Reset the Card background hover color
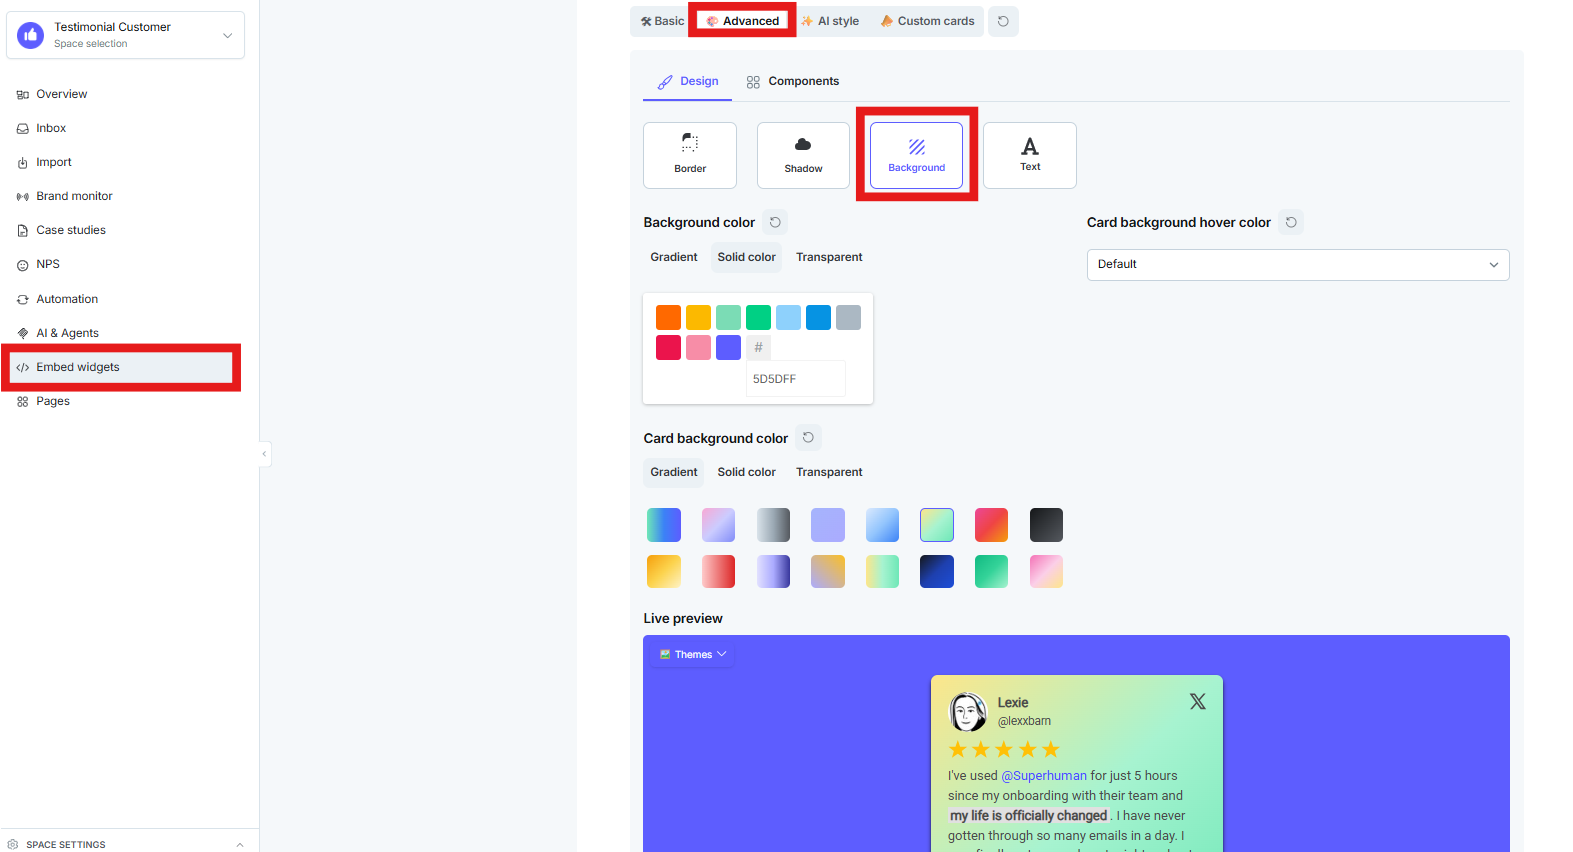Screen dimensions: 1573x852 coord(1291,222)
